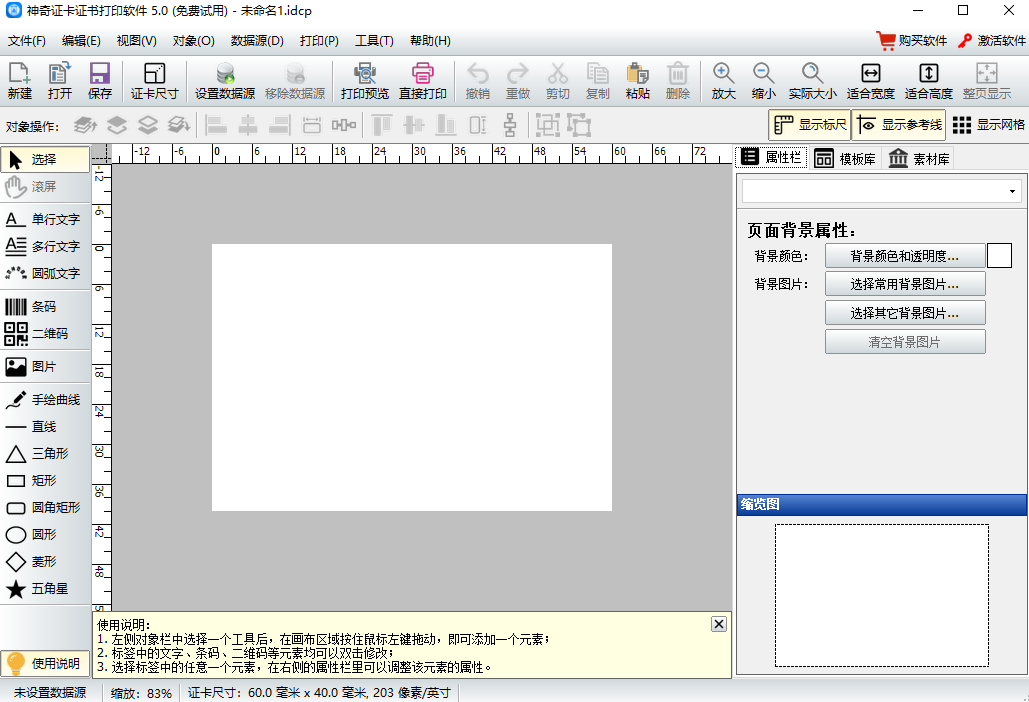Click 直接打印 direct print icon
Image resolution: width=1029 pixels, height=702 pixels.
coord(423,81)
